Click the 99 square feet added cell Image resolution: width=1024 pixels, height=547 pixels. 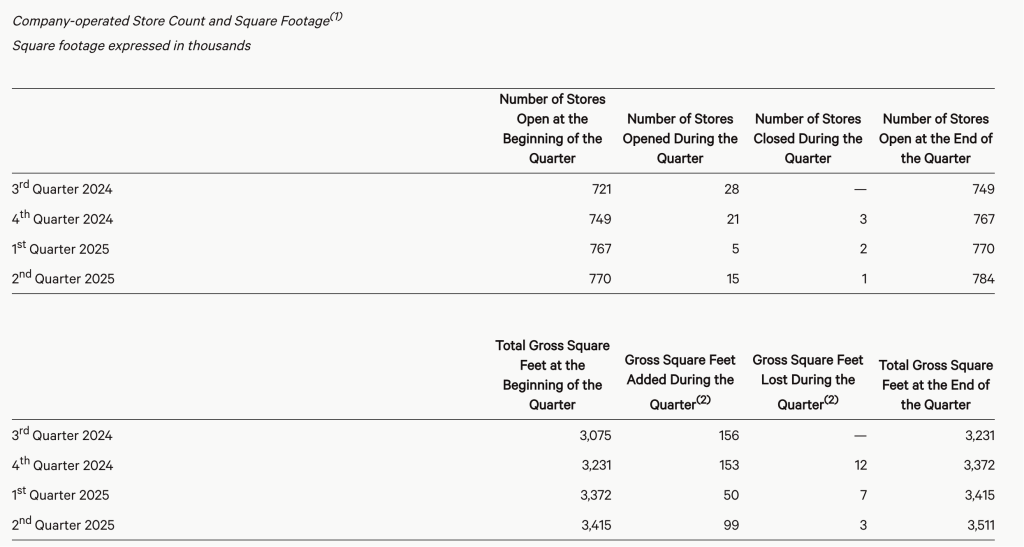(x=731, y=526)
